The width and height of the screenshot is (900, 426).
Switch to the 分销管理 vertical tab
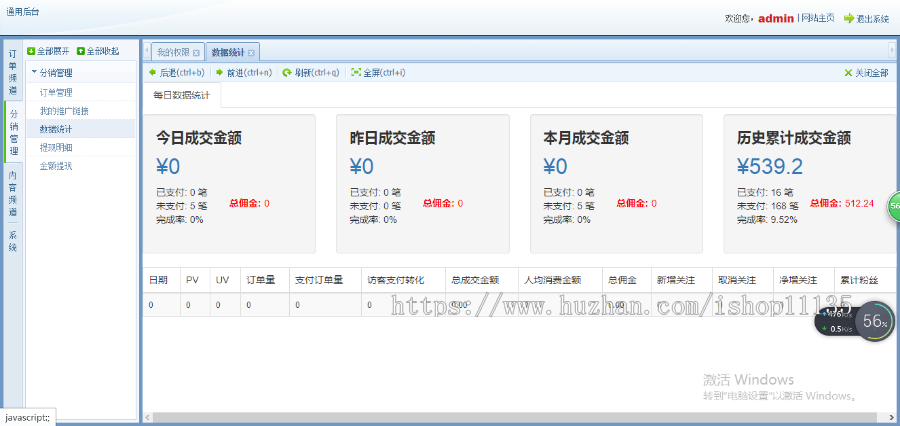click(x=13, y=132)
